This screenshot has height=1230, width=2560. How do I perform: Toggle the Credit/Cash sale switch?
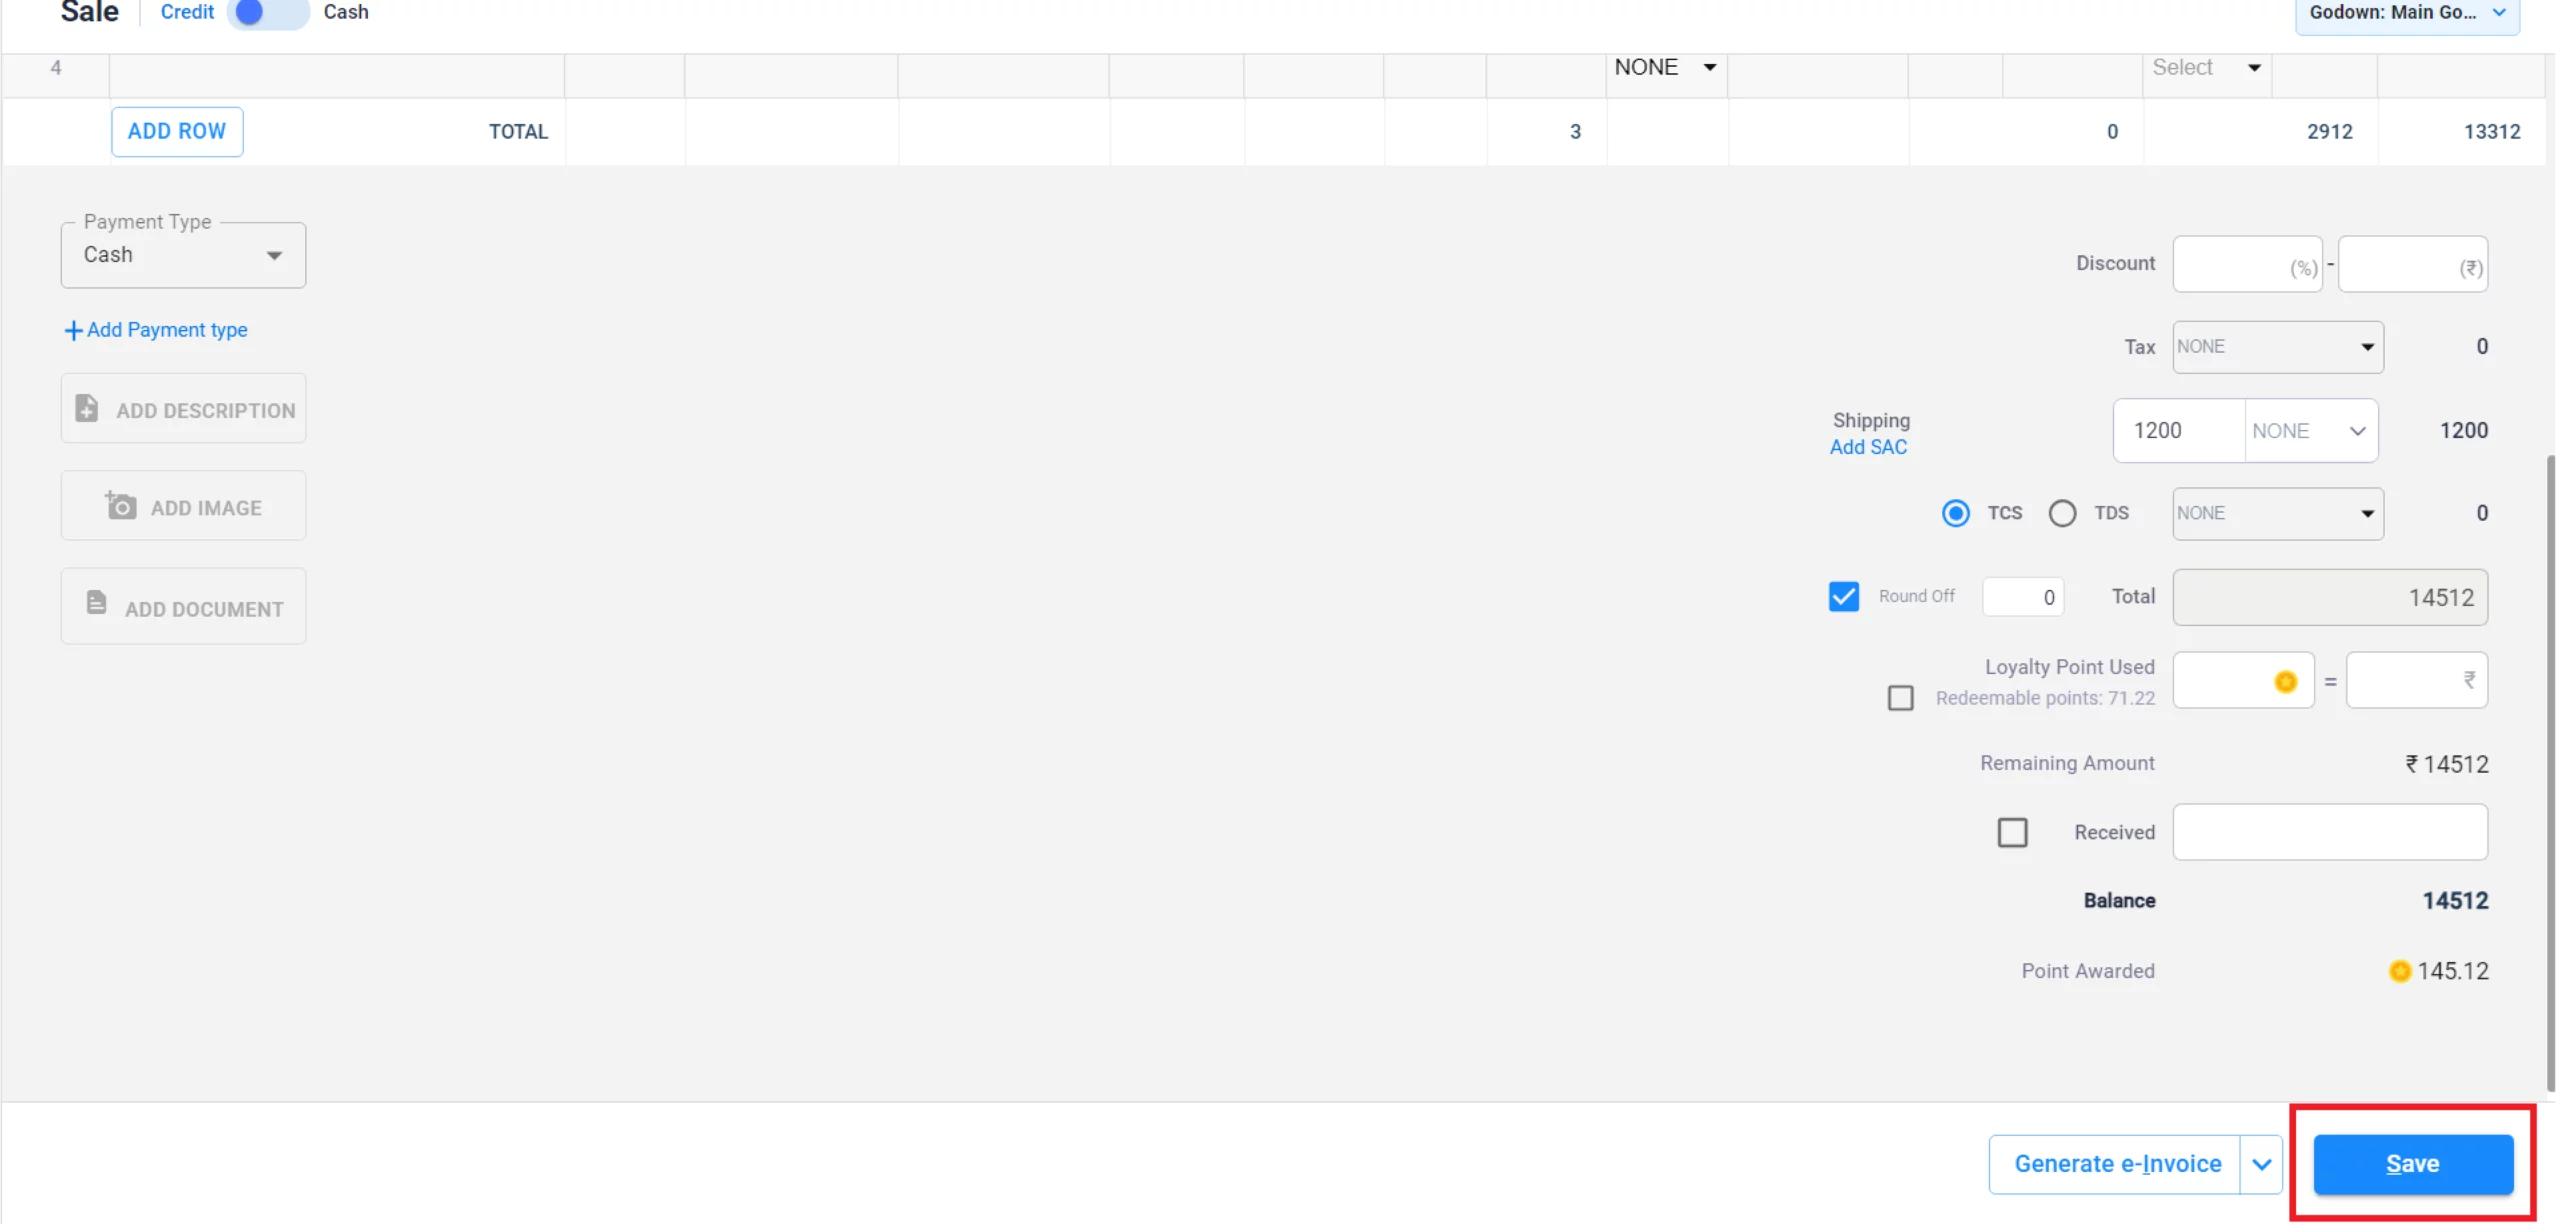[267, 12]
